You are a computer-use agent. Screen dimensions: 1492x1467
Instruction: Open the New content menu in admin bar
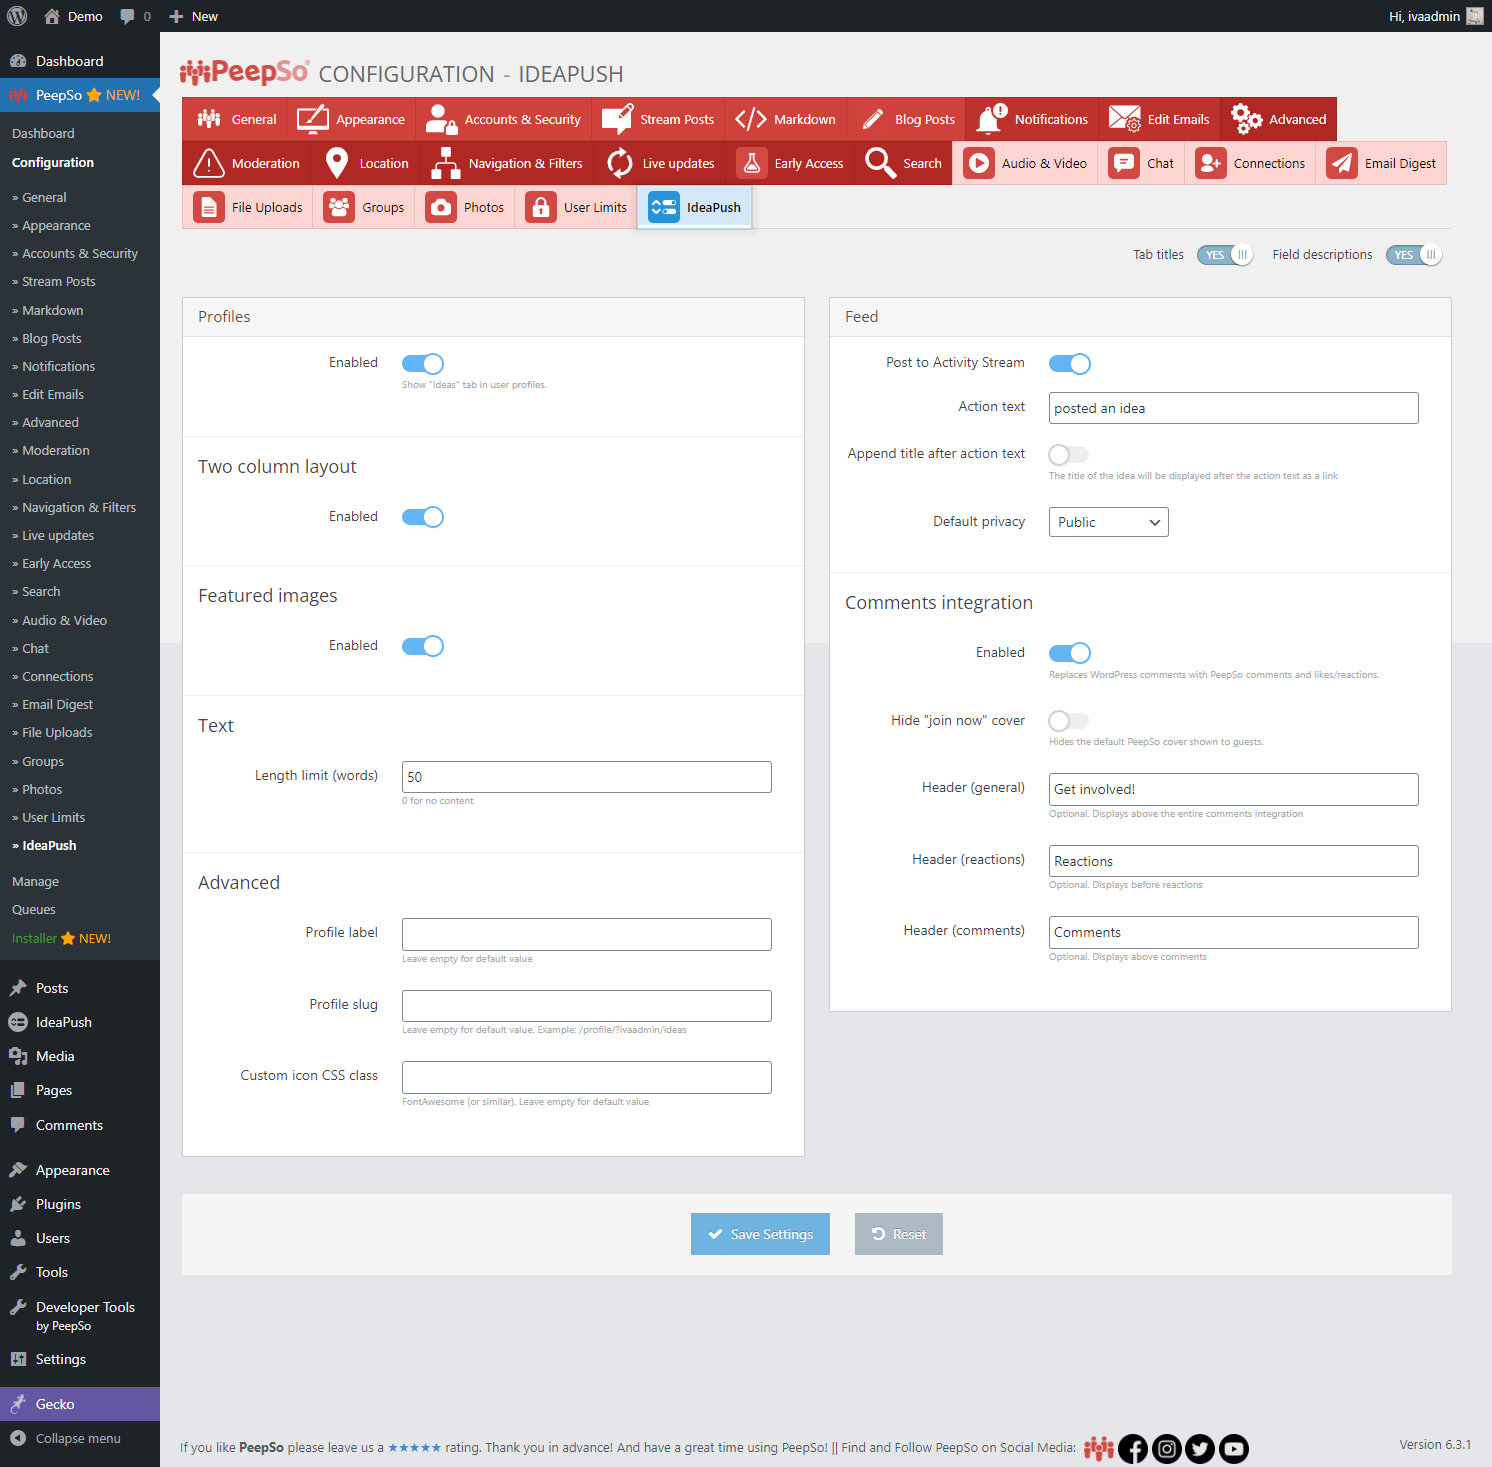[x=193, y=16]
